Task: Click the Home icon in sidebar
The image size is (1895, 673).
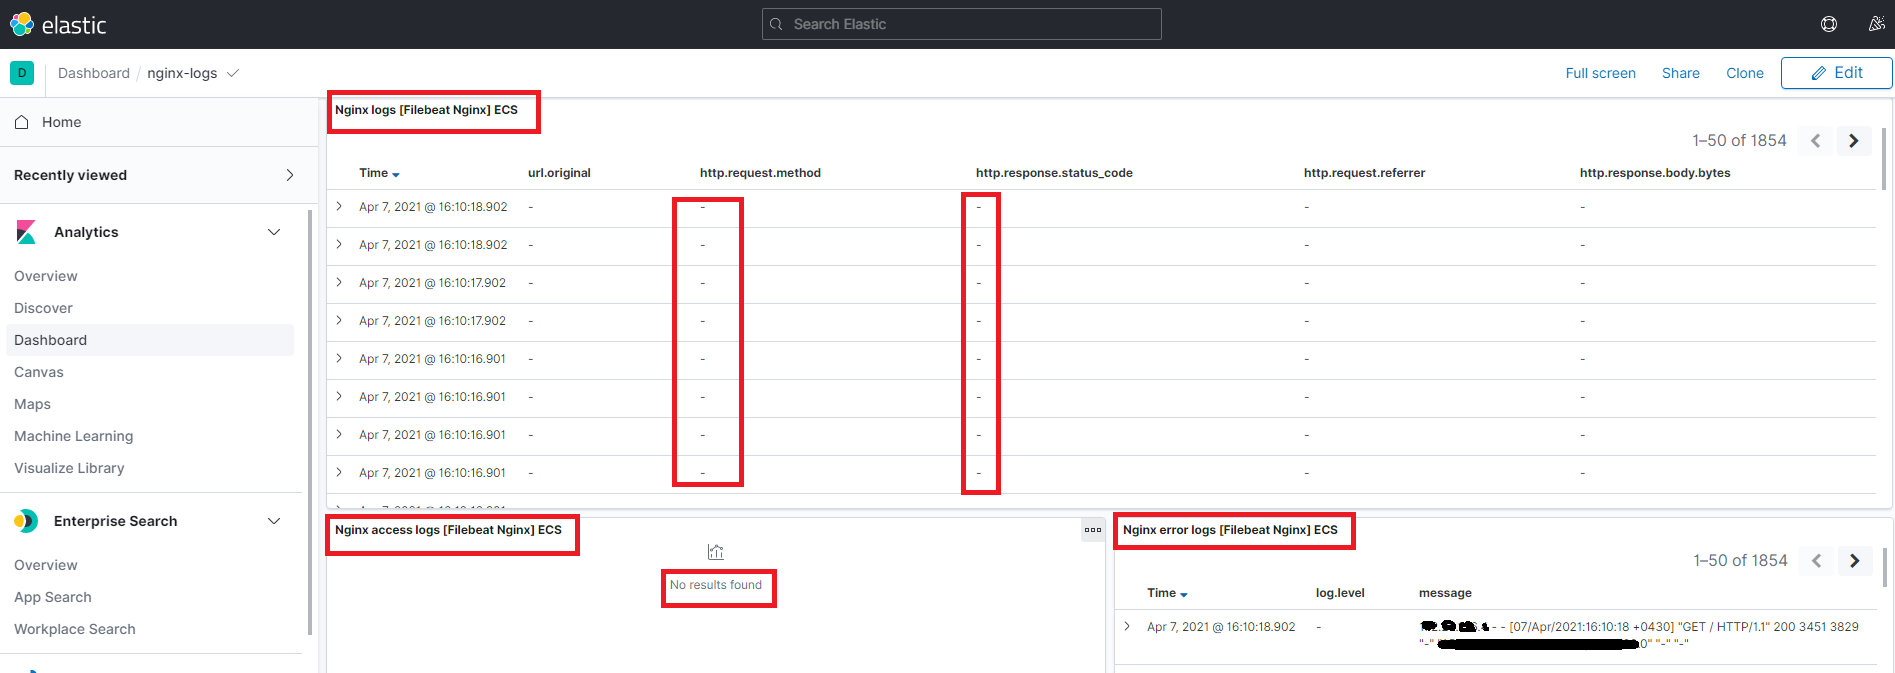Action: (21, 122)
